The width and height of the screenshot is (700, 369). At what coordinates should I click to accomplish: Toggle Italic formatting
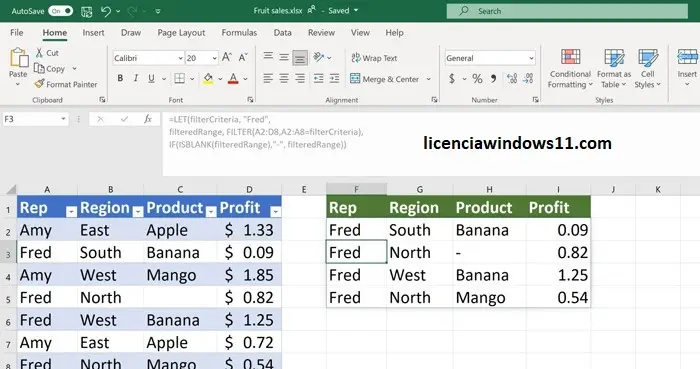point(136,79)
